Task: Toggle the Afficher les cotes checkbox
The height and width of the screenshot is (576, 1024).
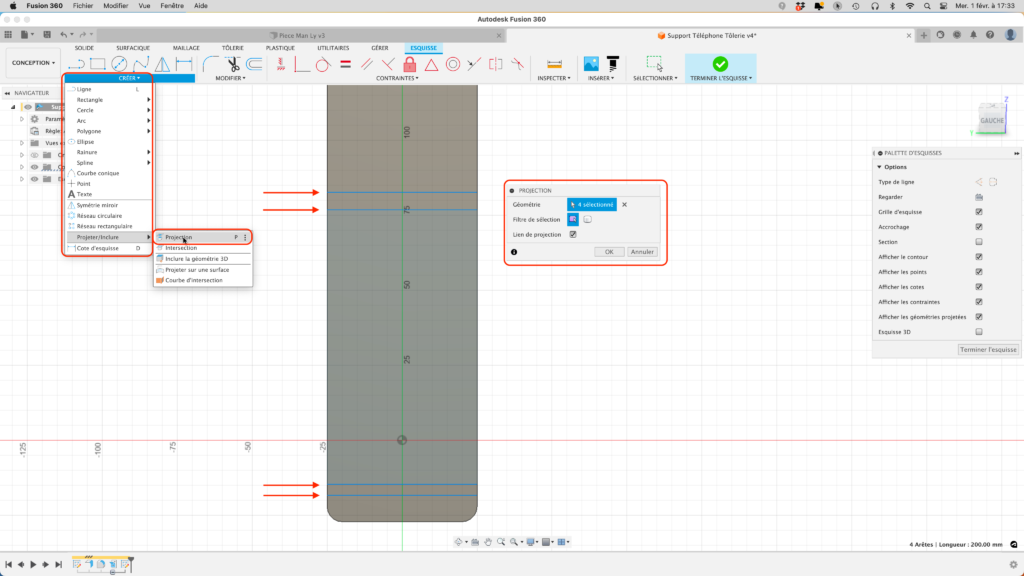Action: (x=979, y=287)
